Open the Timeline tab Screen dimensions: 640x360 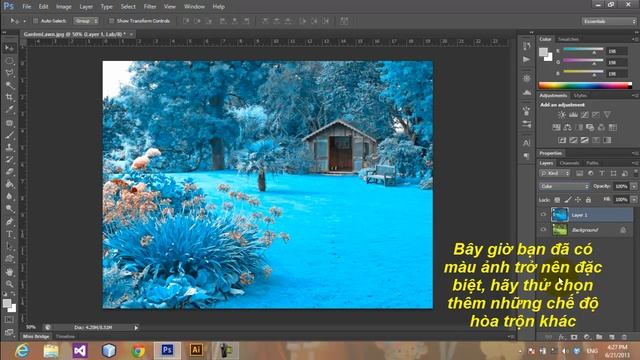tap(65, 337)
